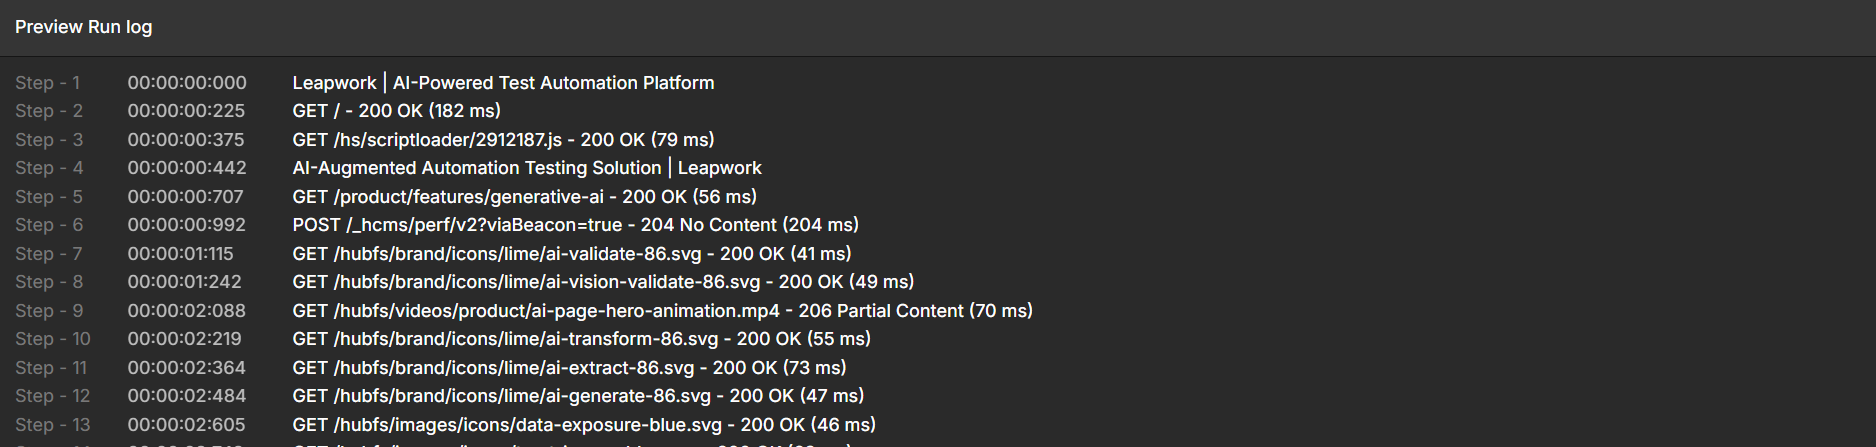Click the 00:00:00:442 timestamp
The image size is (1876, 447).
click(x=186, y=168)
